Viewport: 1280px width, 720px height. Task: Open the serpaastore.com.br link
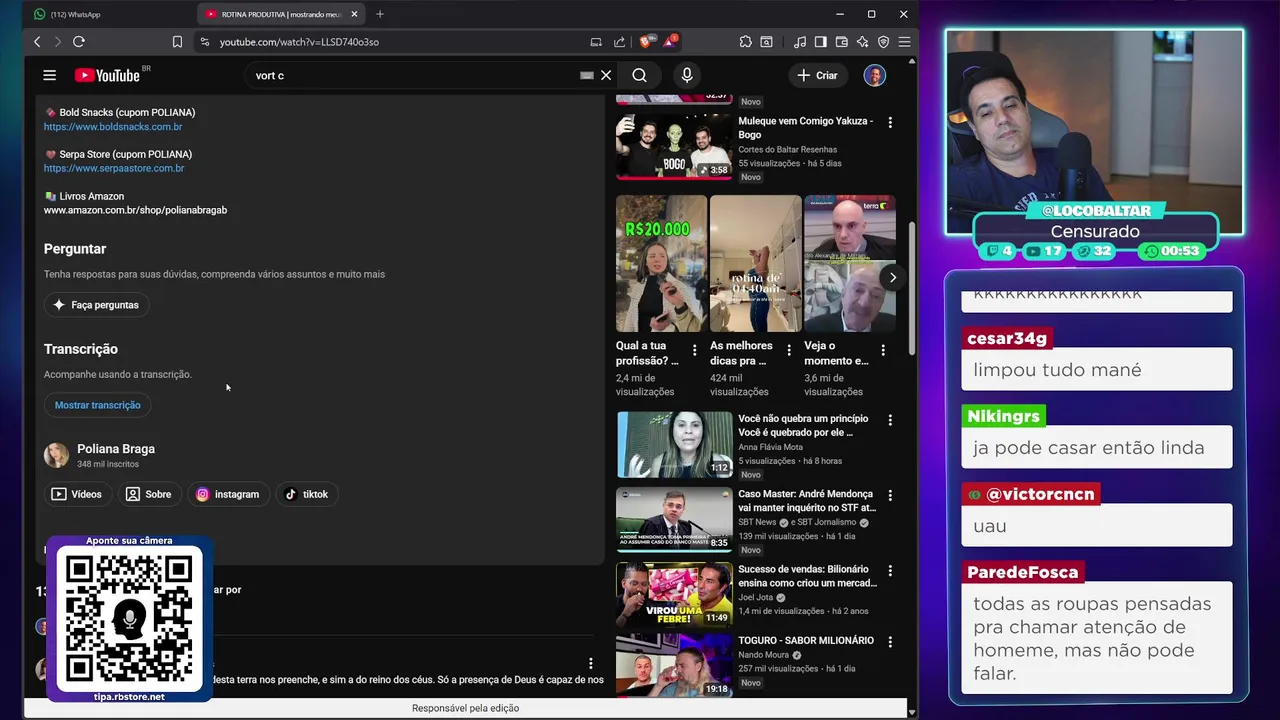click(x=114, y=168)
